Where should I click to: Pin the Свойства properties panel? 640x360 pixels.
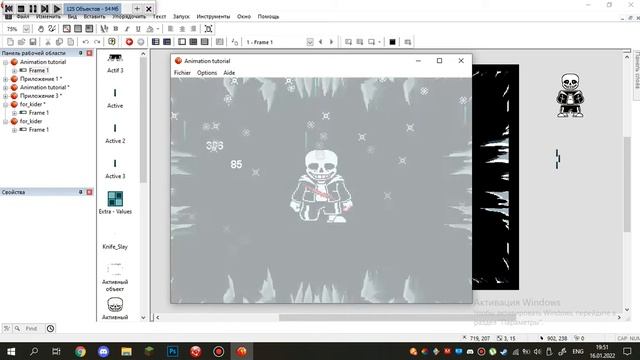click(x=80, y=192)
